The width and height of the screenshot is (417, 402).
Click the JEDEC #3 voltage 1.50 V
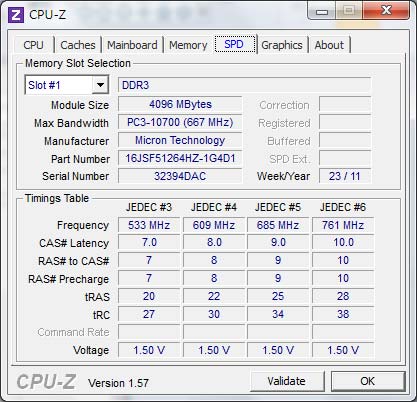pyautogui.click(x=149, y=350)
